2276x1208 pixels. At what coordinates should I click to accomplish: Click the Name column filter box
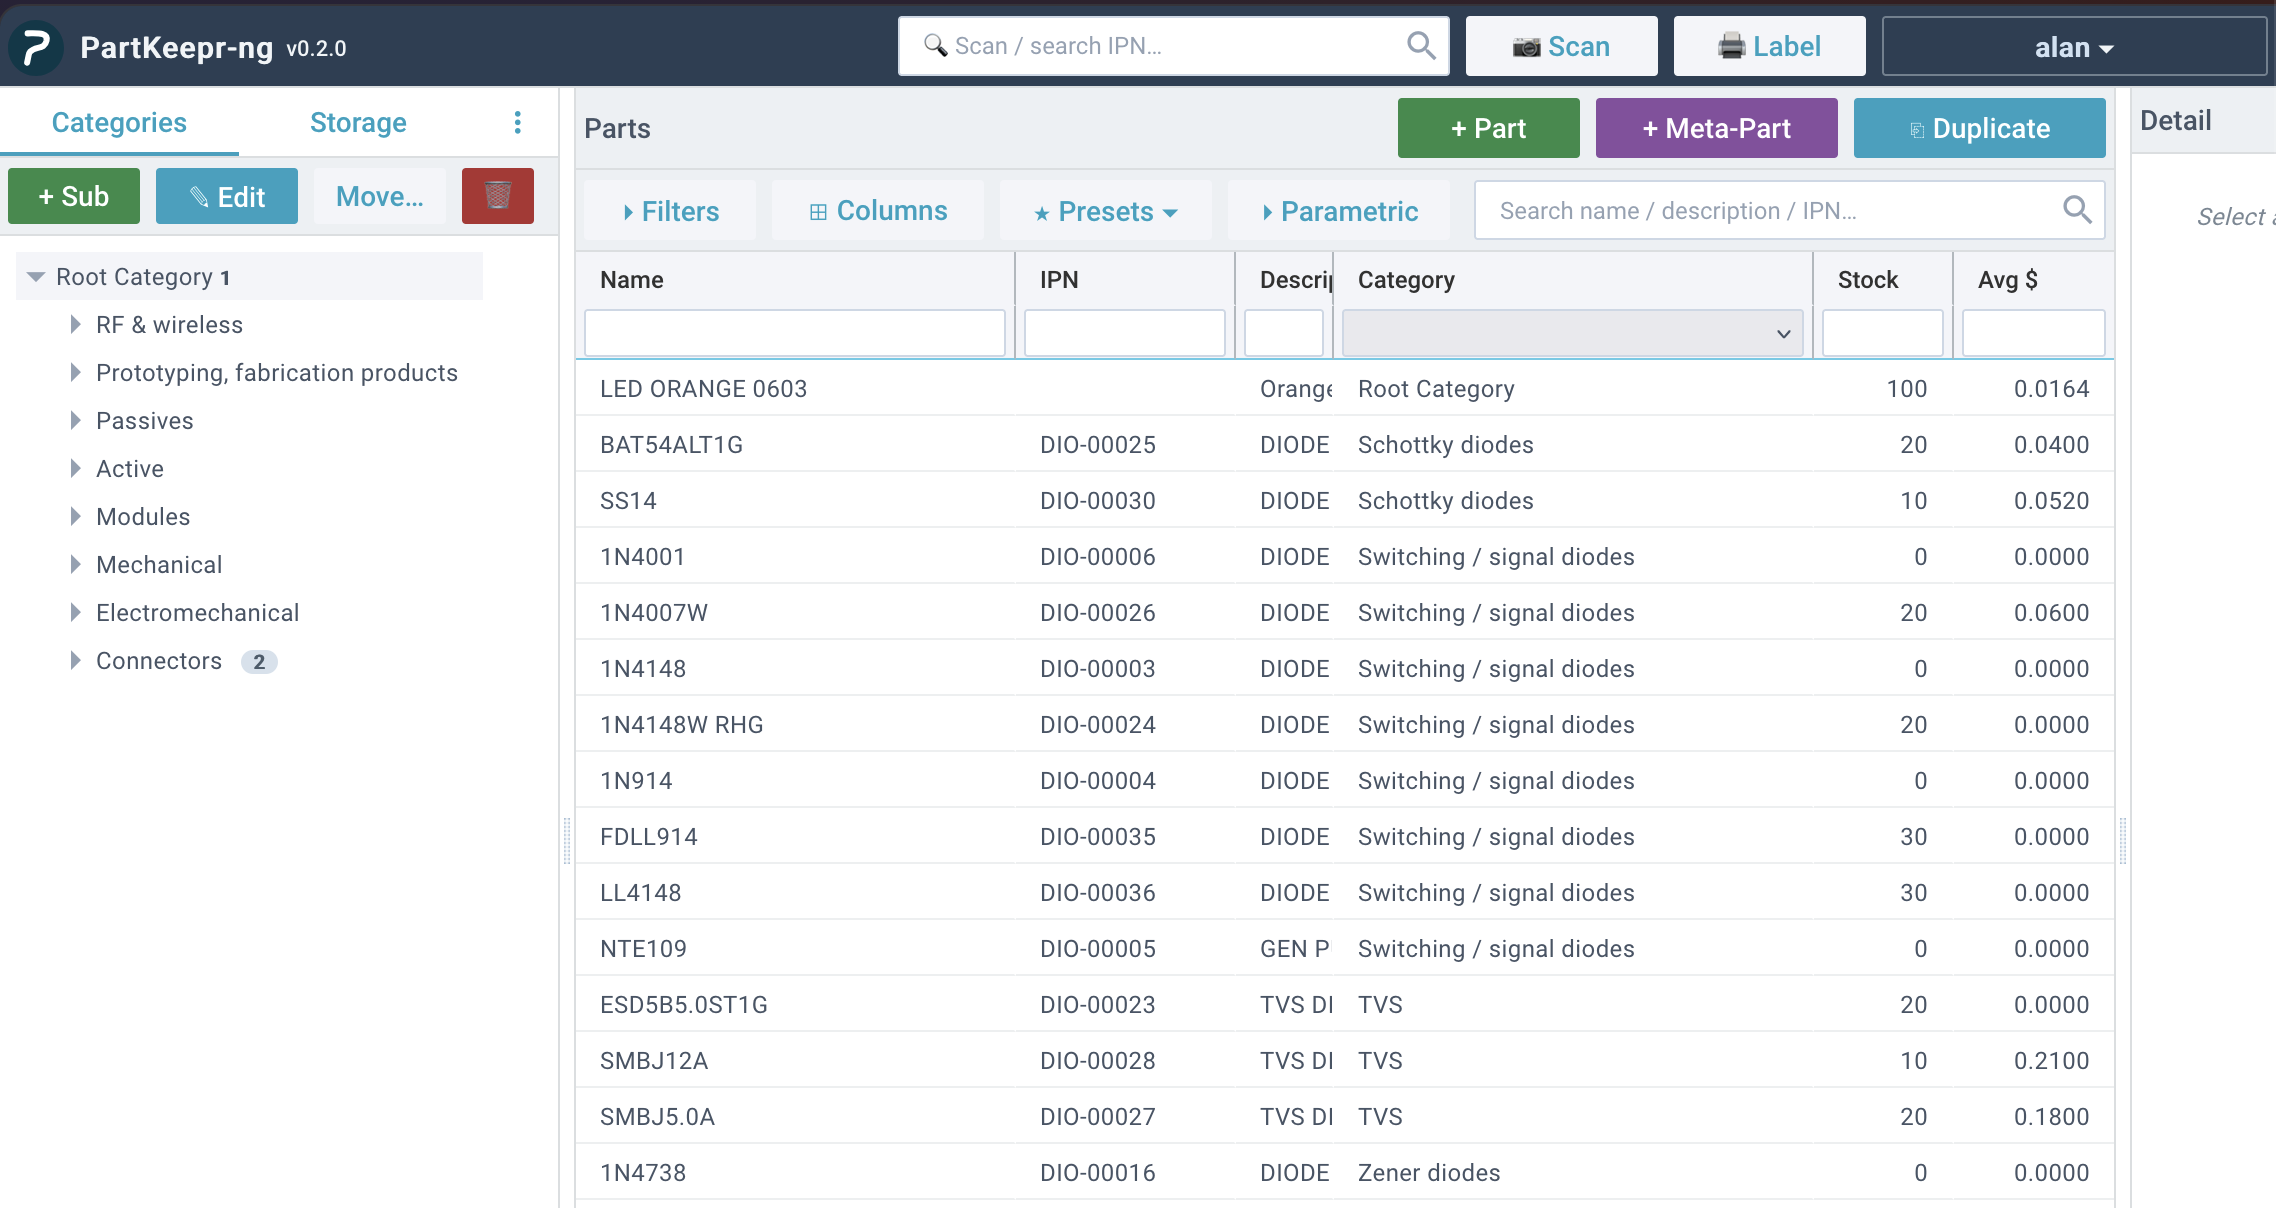(795, 333)
